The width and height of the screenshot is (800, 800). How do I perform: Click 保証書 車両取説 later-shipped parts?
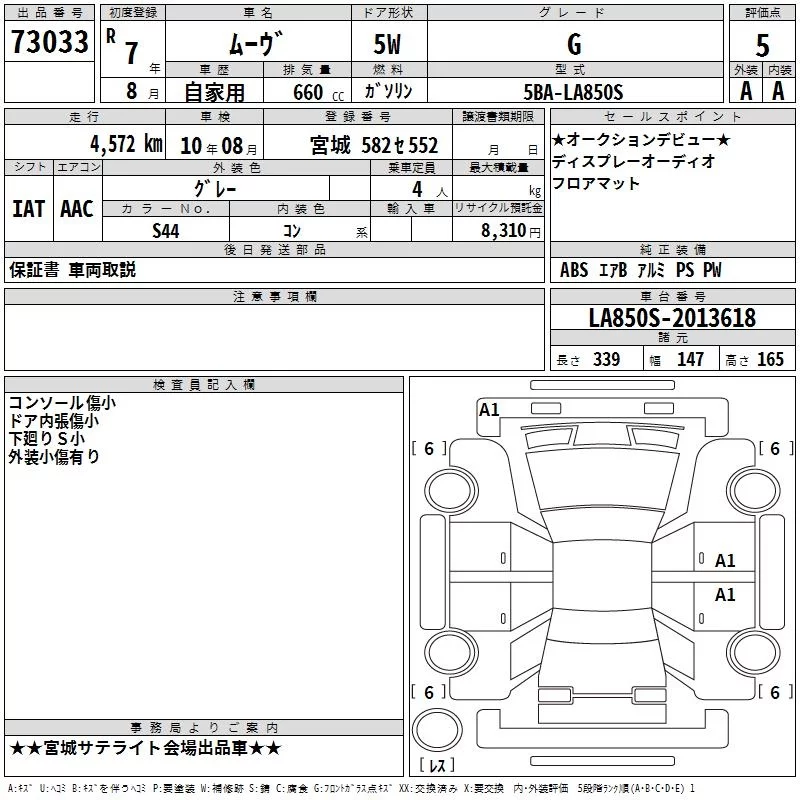72,269
